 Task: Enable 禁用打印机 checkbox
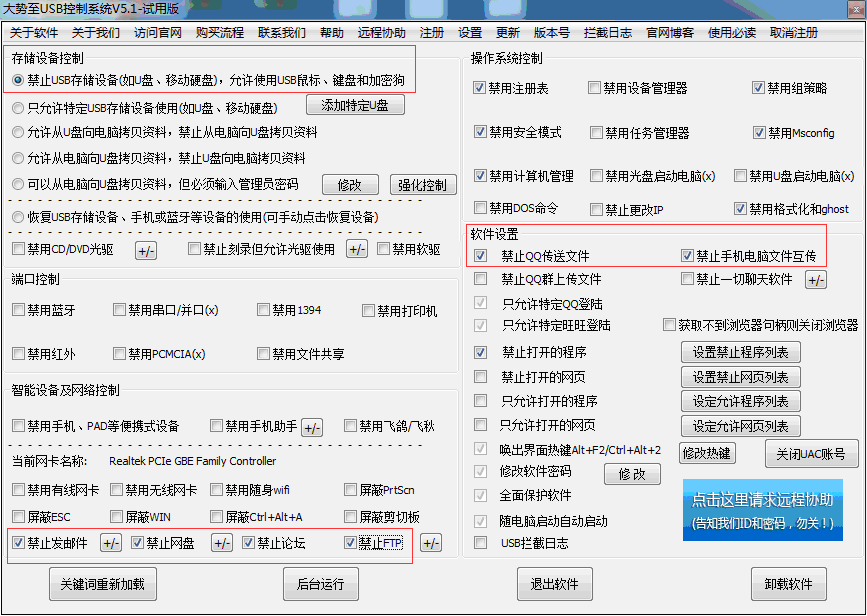click(368, 311)
